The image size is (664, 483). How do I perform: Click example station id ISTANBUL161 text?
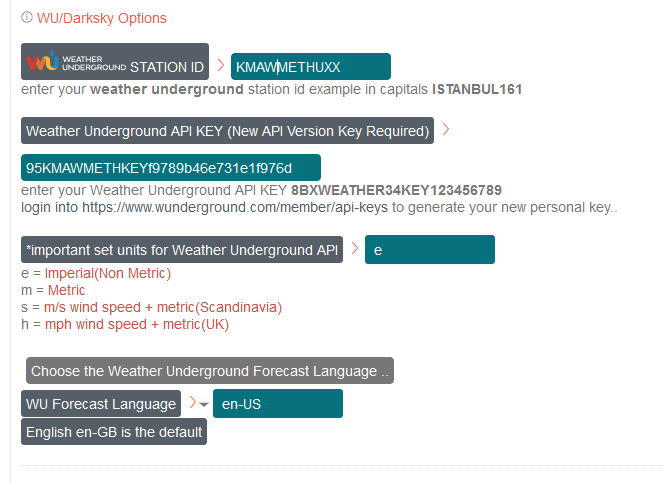point(477,89)
